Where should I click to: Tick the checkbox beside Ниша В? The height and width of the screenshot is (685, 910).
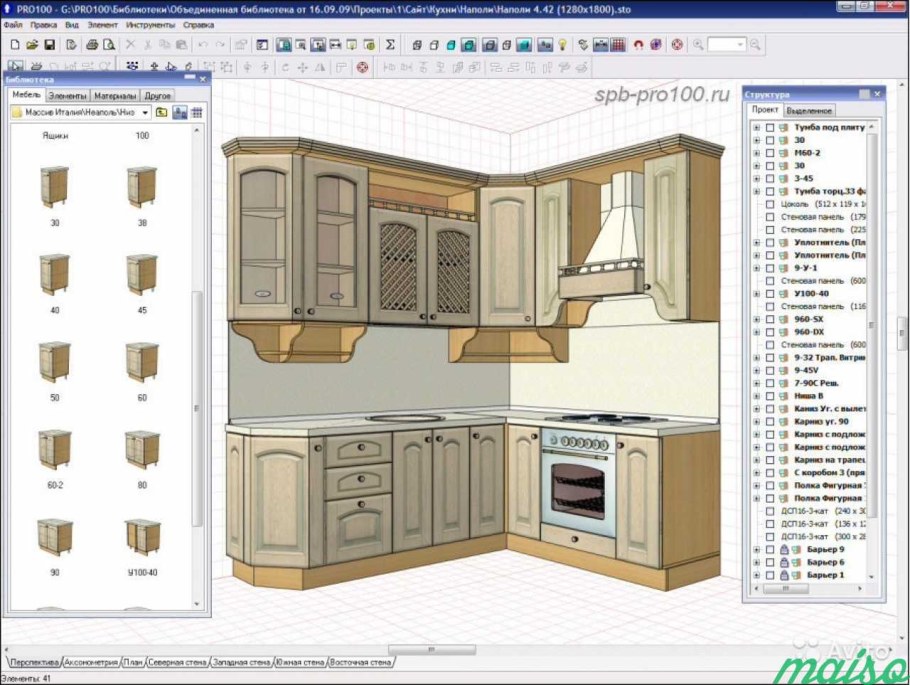[769, 396]
